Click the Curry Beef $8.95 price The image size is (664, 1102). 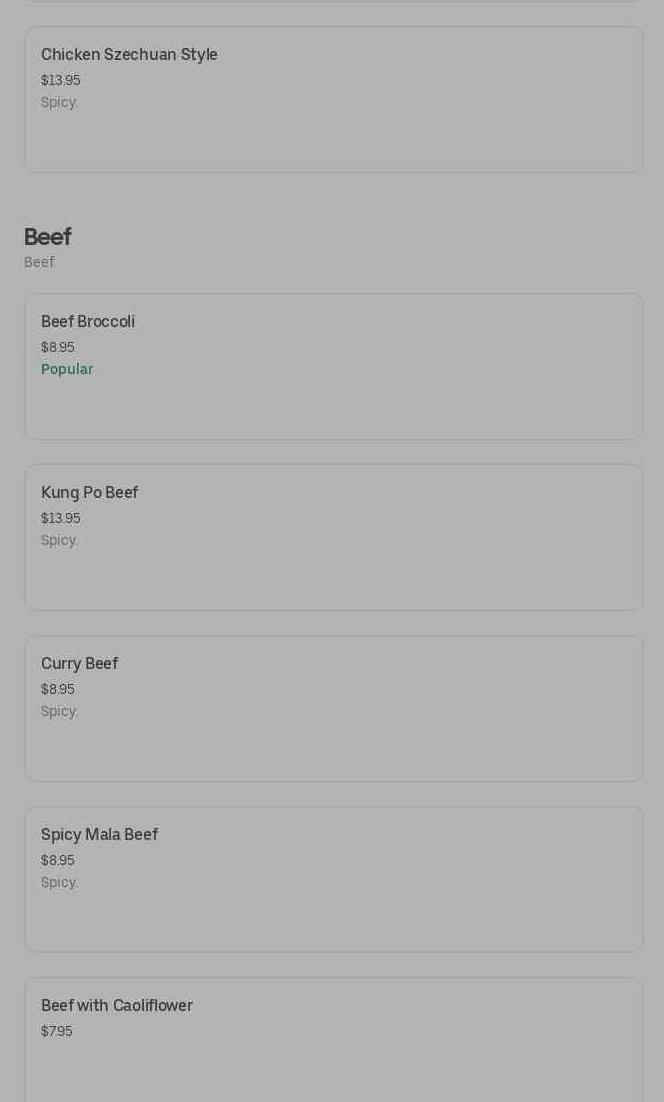[58, 689]
